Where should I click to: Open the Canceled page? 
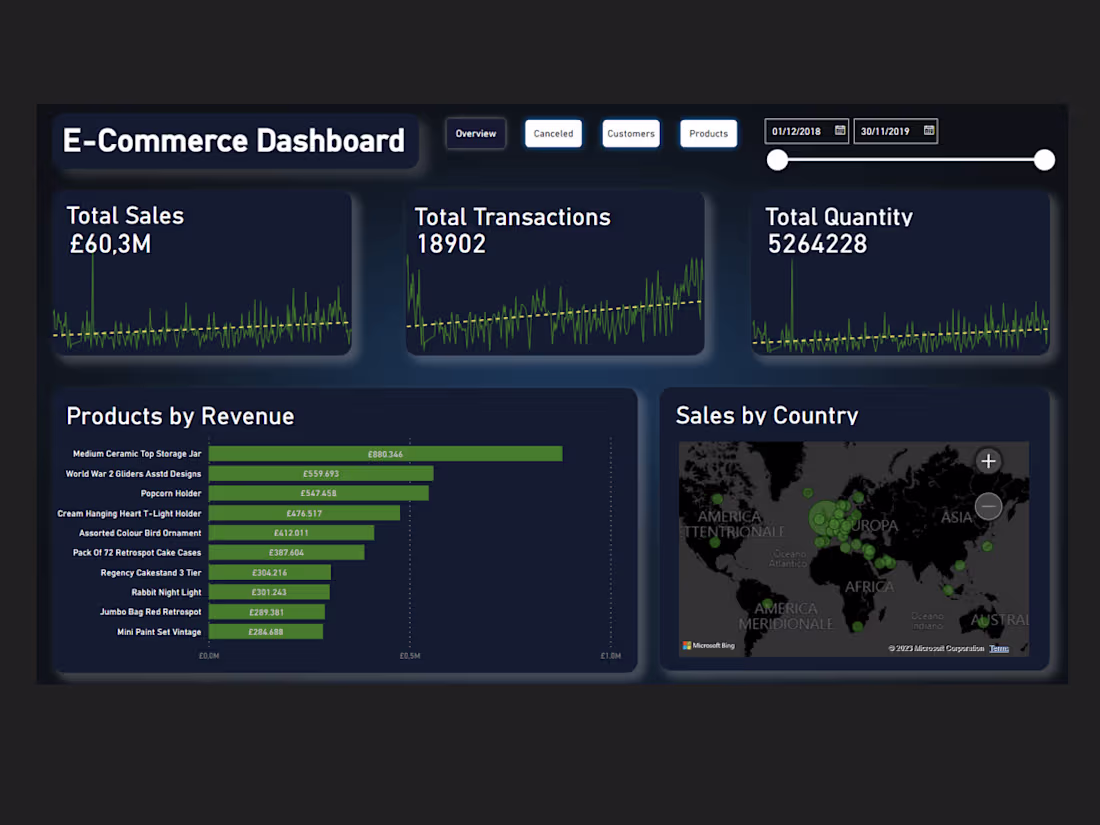(x=553, y=133)
